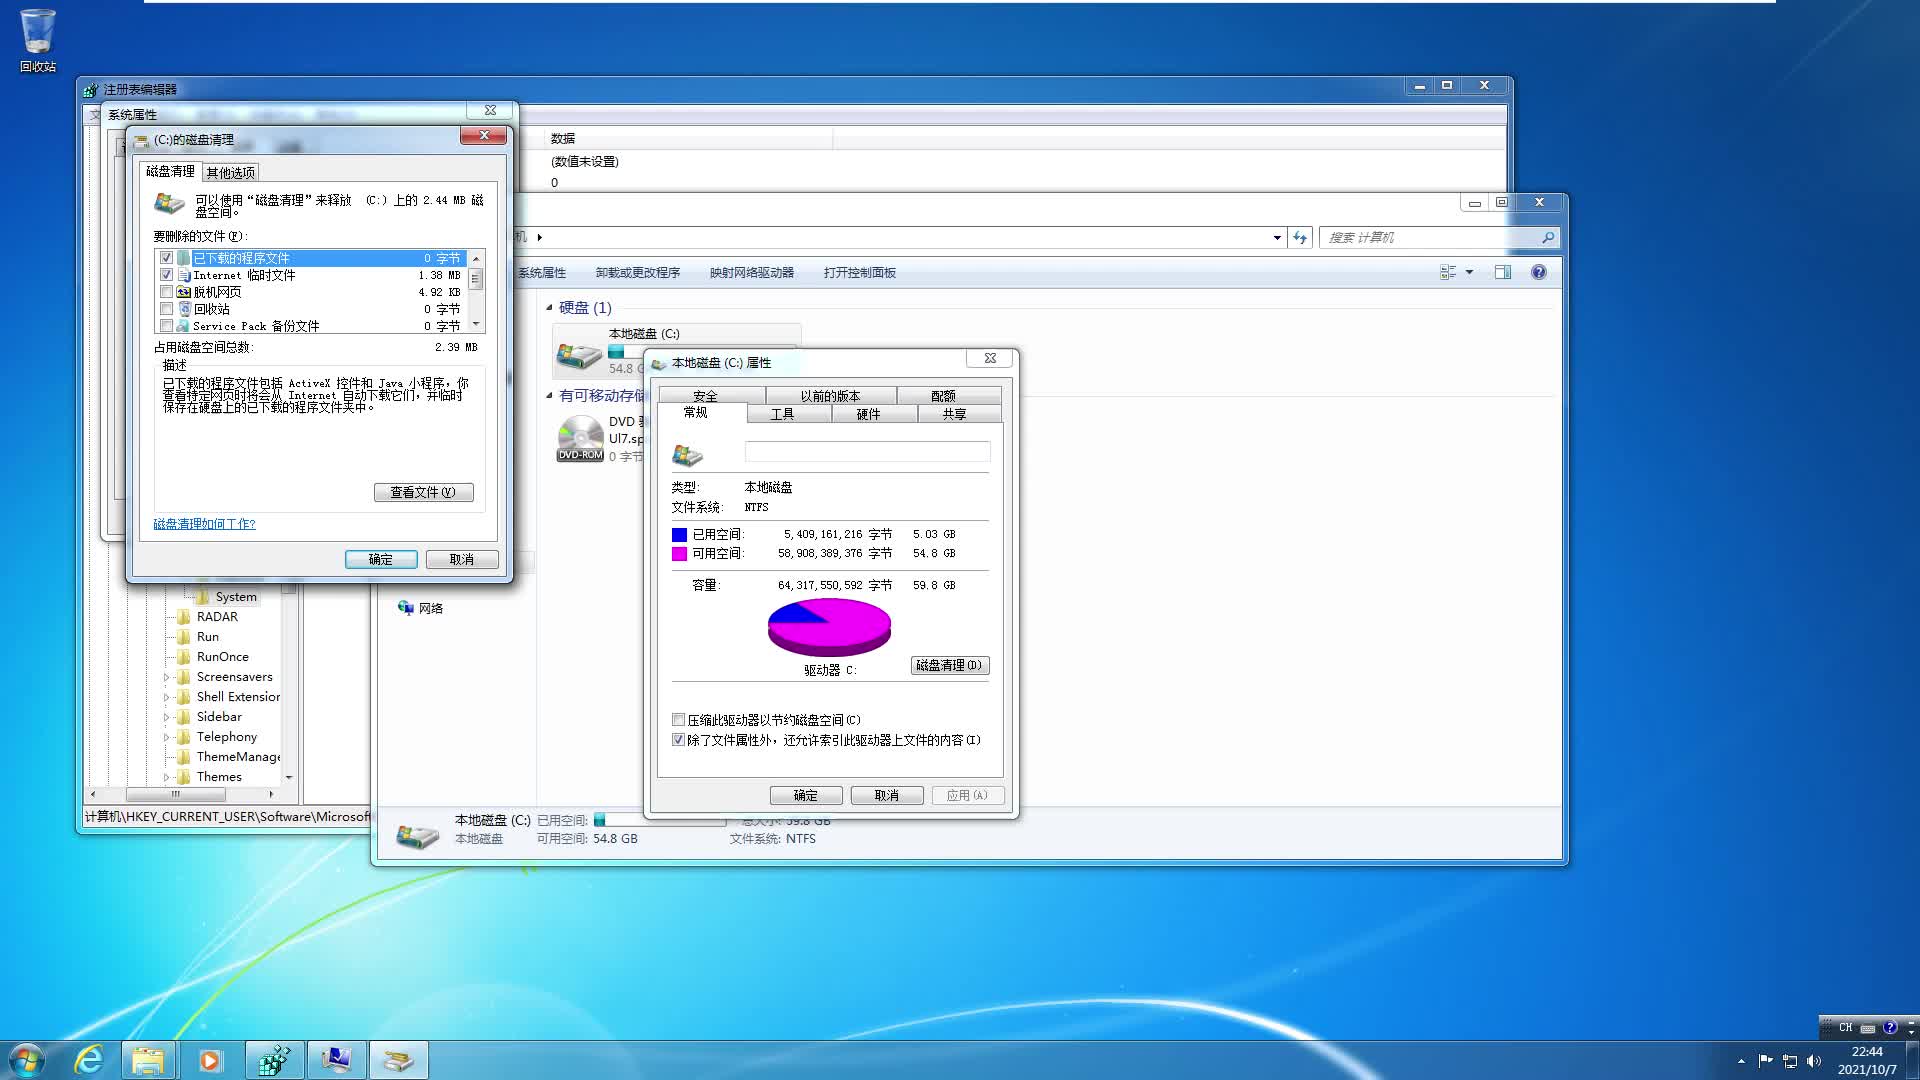This screenshot has height=1080, width=1920.
Task: Select the RunOnce registry key
Action: [x=222, y=657]
